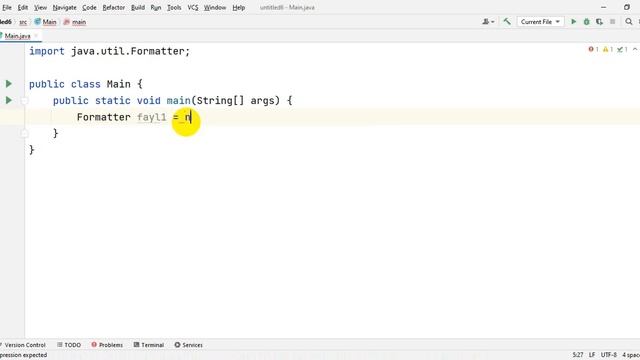The width and height of the screenshot is (640, 360).
Task: Collapse main method code fold marker
Action: 24,100
